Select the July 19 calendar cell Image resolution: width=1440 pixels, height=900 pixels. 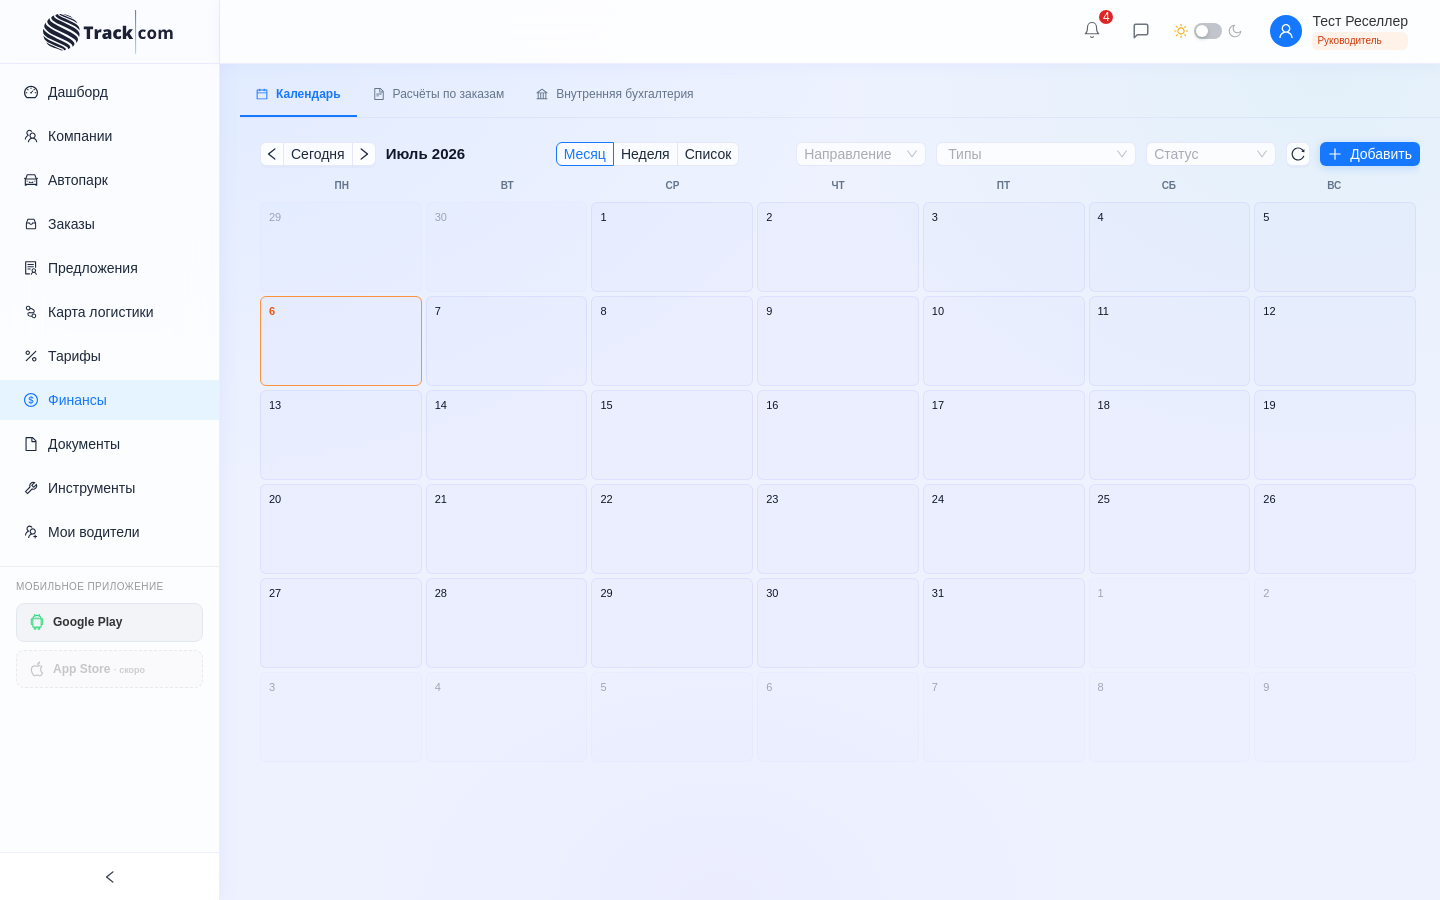pyautogui.click(x=1335, y=435)
